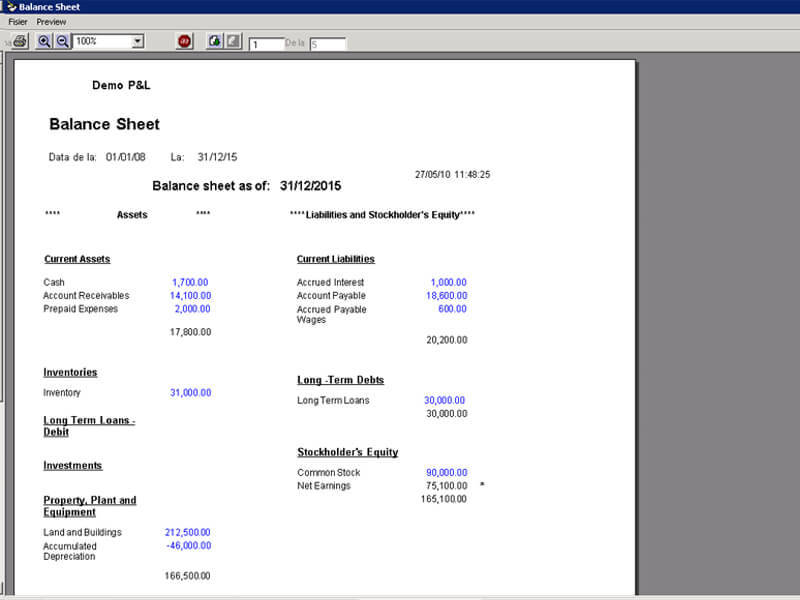Viewport: 800px width, 600px height.
Task: Click the start date 01/01/08
Action: 126,157
